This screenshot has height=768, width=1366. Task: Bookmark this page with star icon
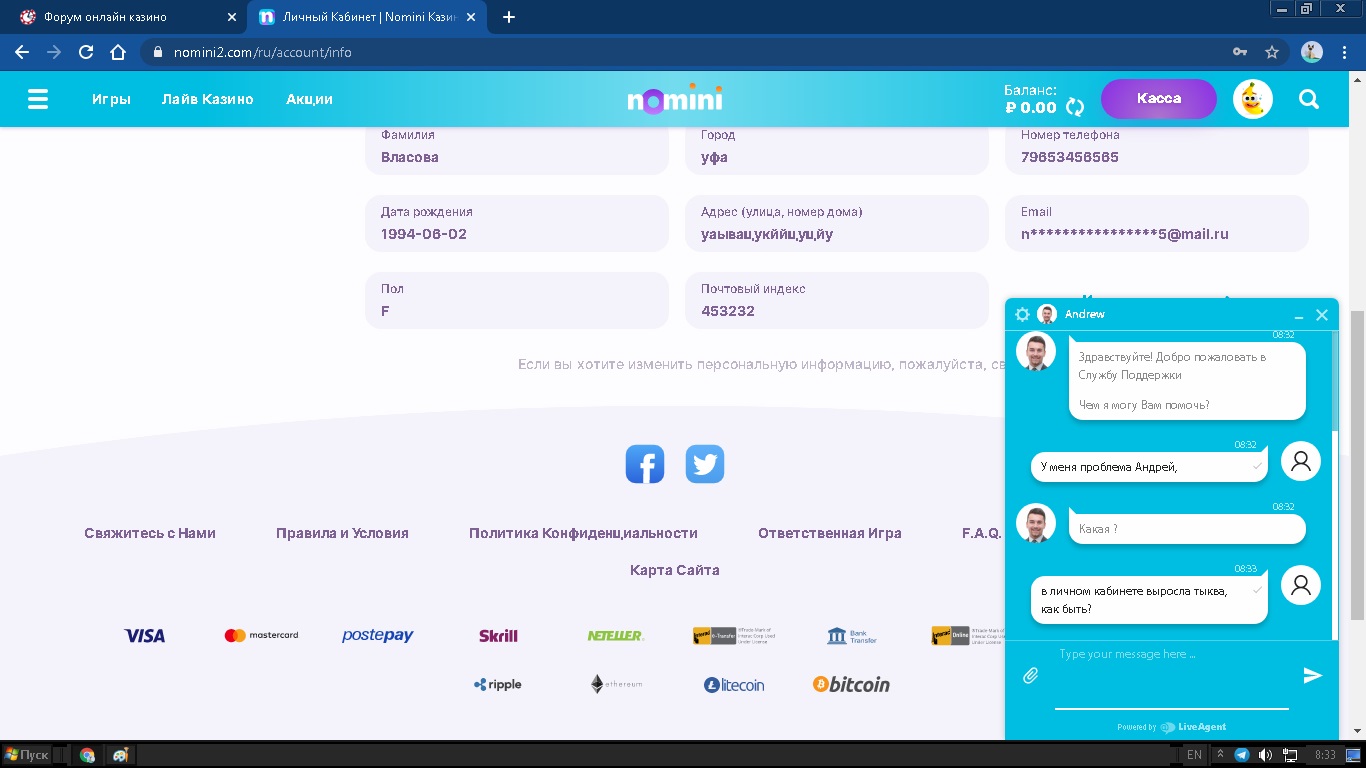click(x=1272, y=52)
